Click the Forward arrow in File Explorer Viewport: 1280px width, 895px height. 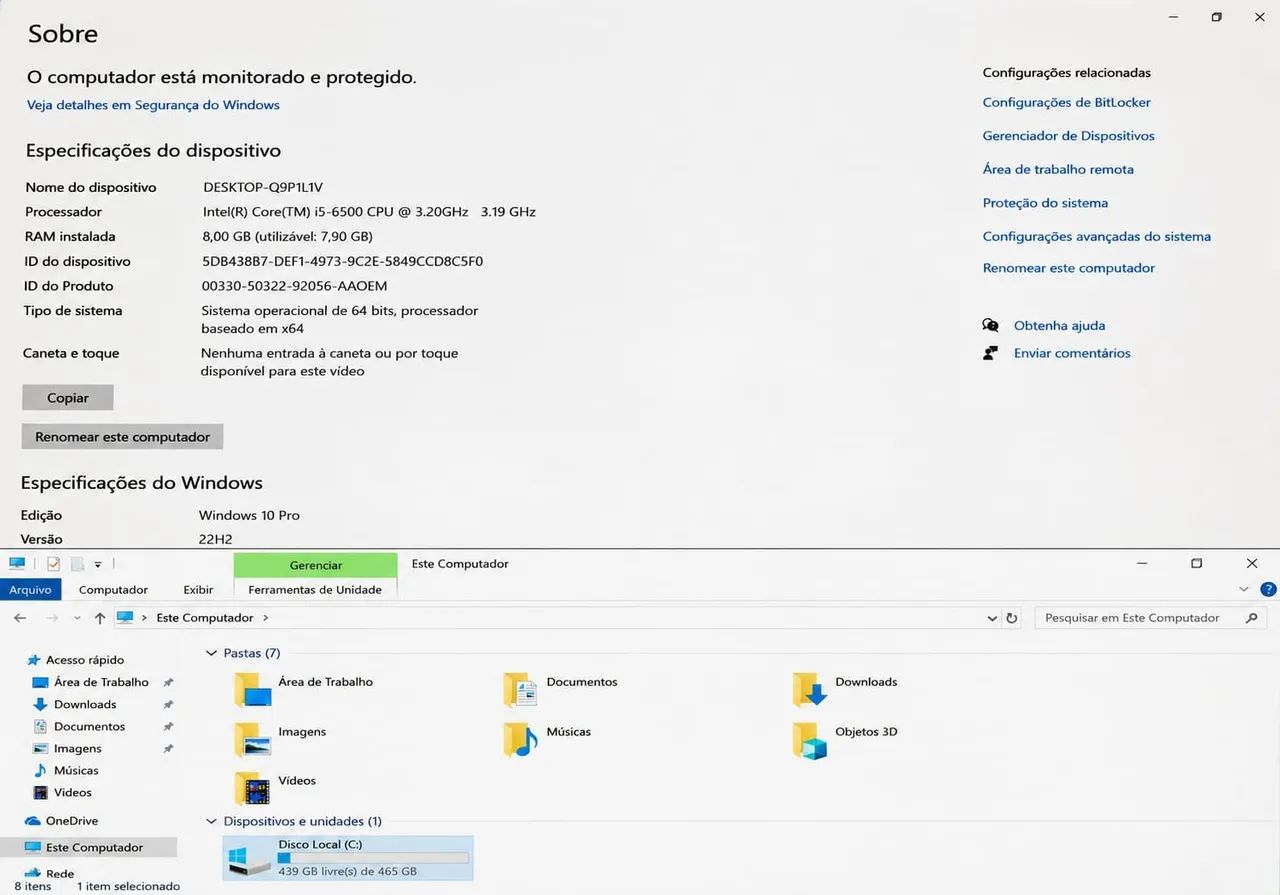point(52,618)
